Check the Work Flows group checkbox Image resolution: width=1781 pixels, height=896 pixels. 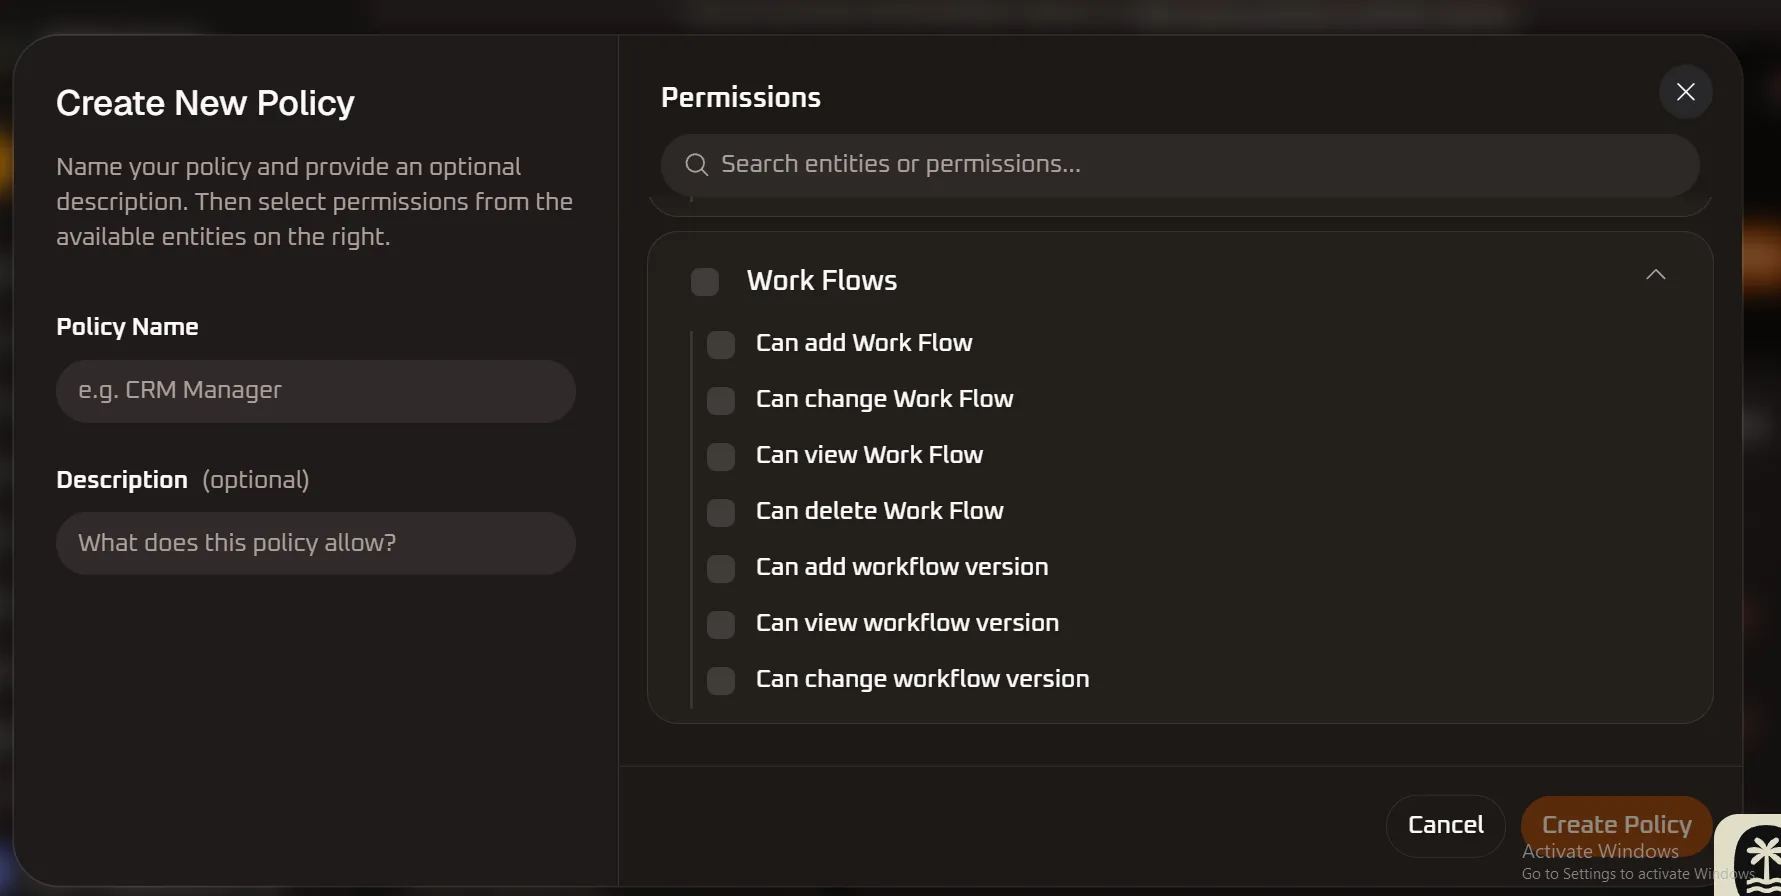705,282
